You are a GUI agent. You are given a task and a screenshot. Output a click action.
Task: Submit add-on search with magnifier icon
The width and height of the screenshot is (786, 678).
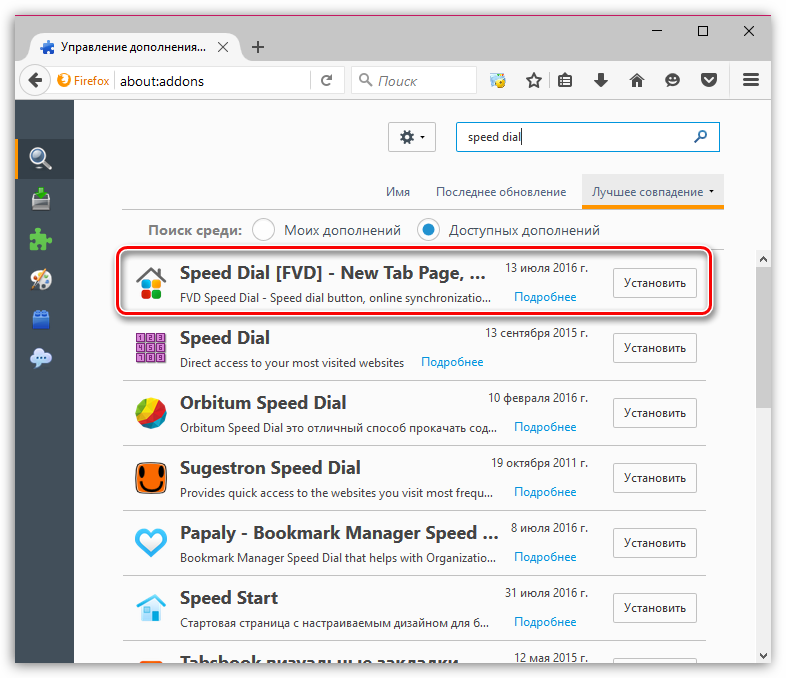pyautogui.click(x=700, y=136)
